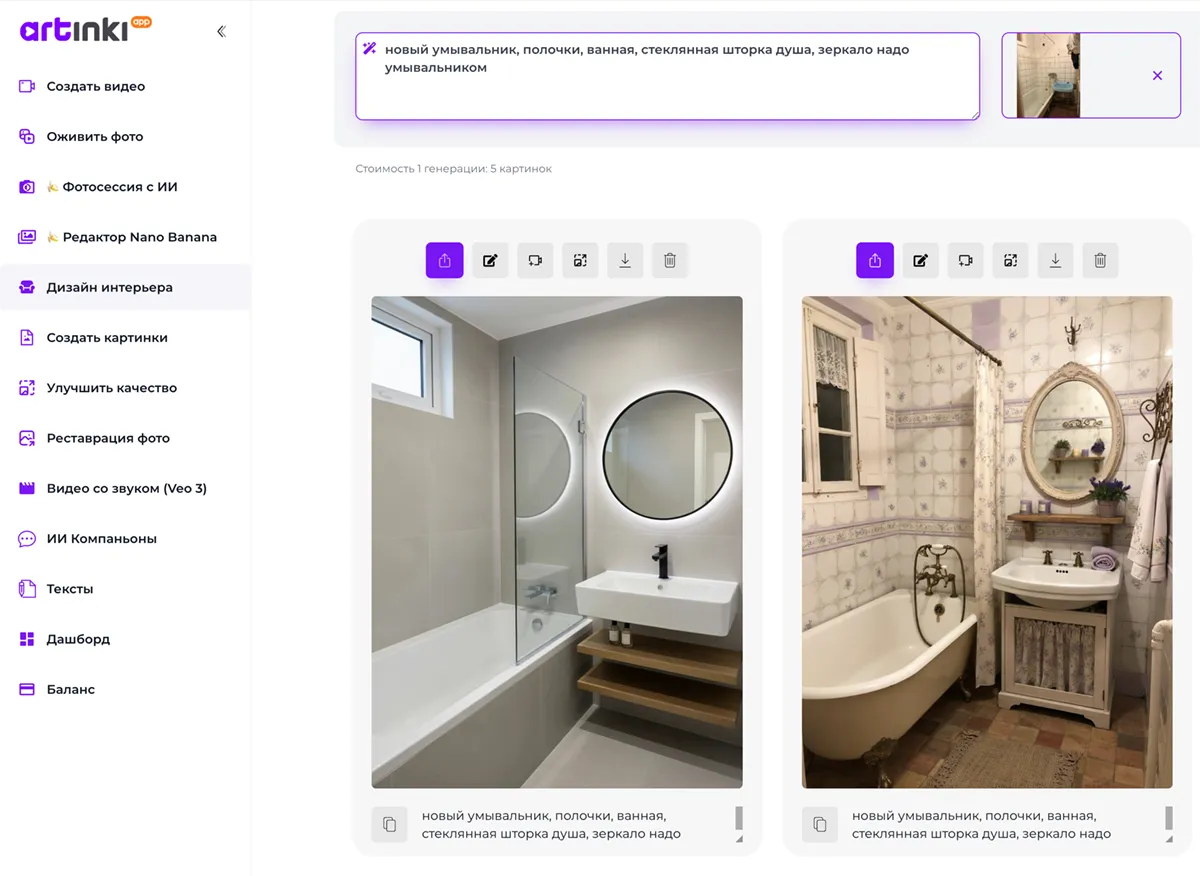Delete the modern bathroom image
This screenshot has width=1200, height=876.
(x=670, y=261)
